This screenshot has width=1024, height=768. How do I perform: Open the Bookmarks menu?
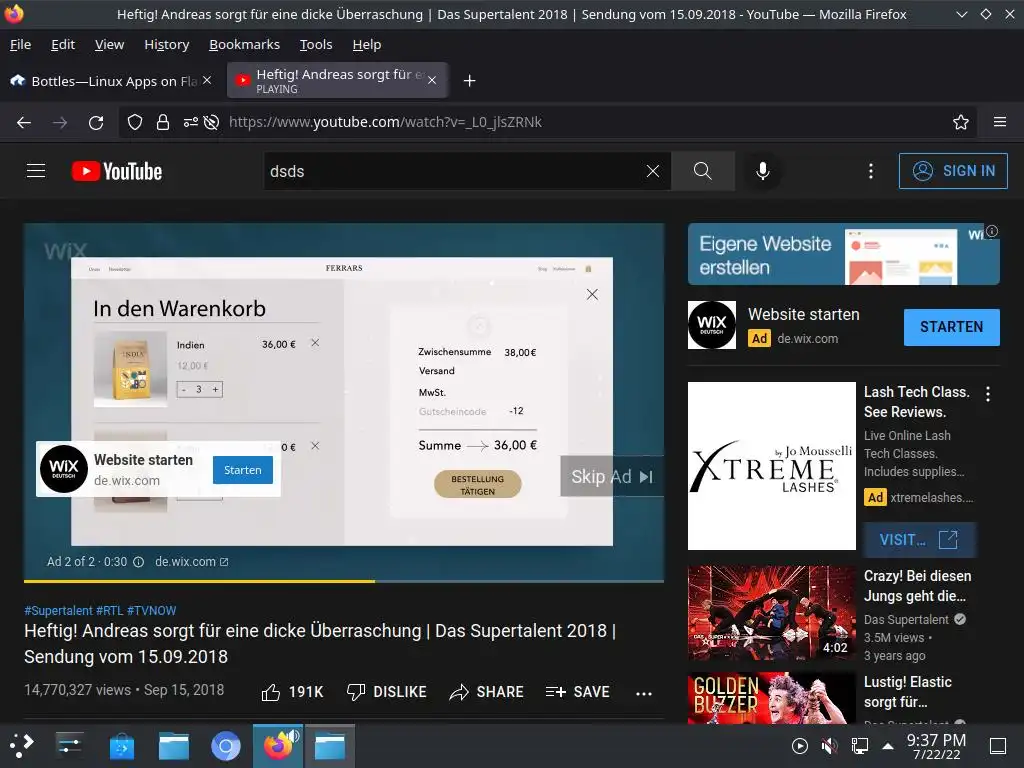[x=244, y=44]
